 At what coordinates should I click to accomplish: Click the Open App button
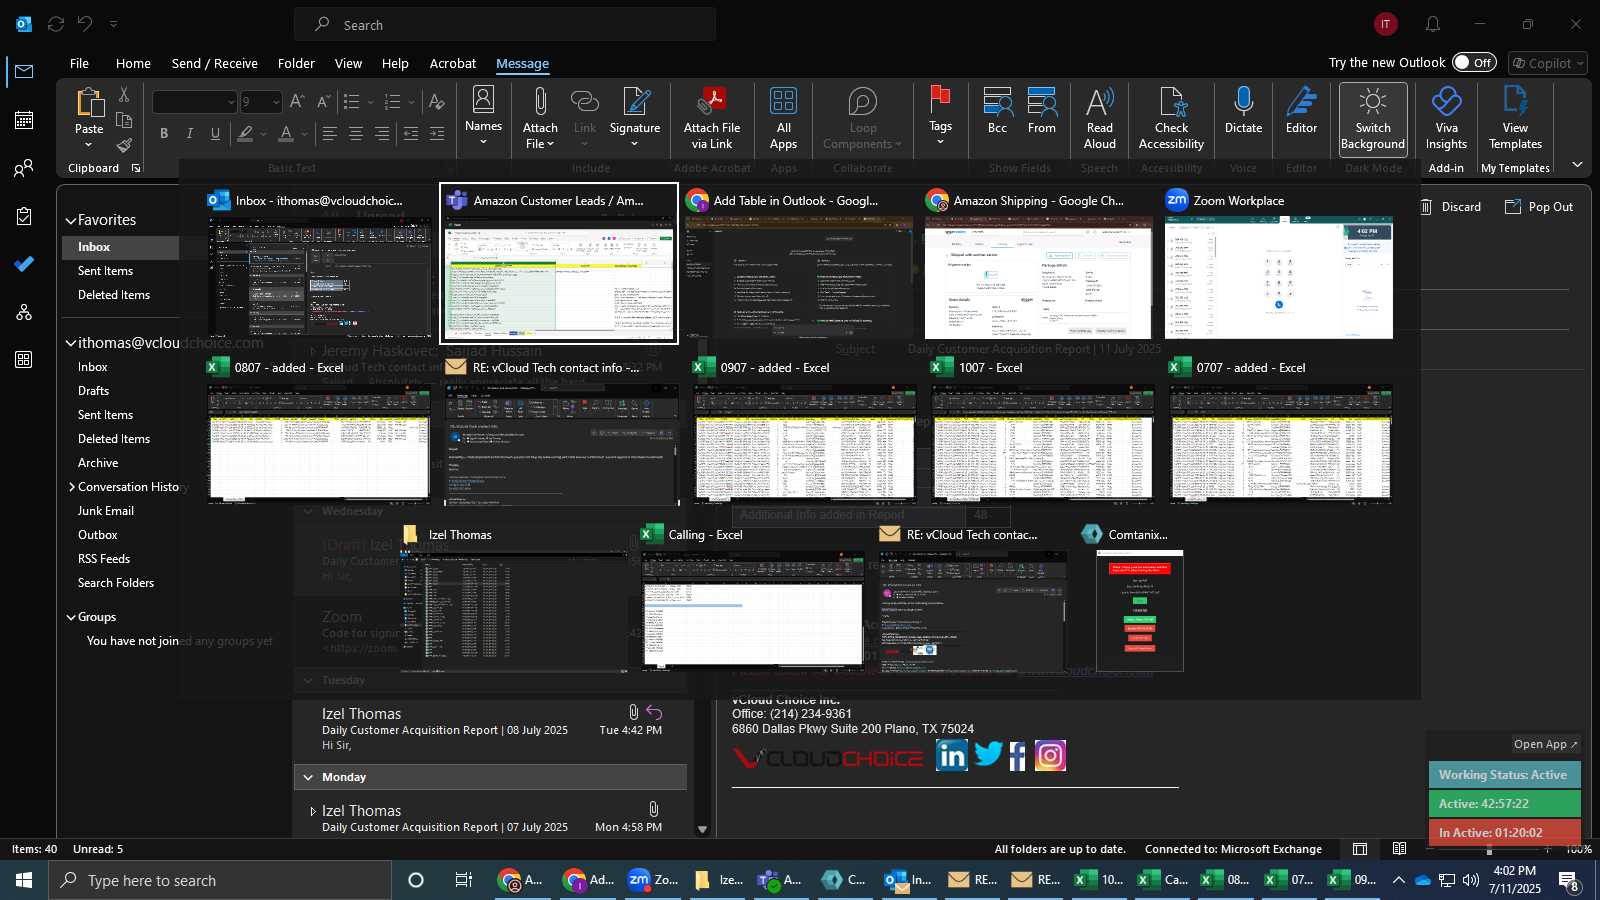(1545, 744)
